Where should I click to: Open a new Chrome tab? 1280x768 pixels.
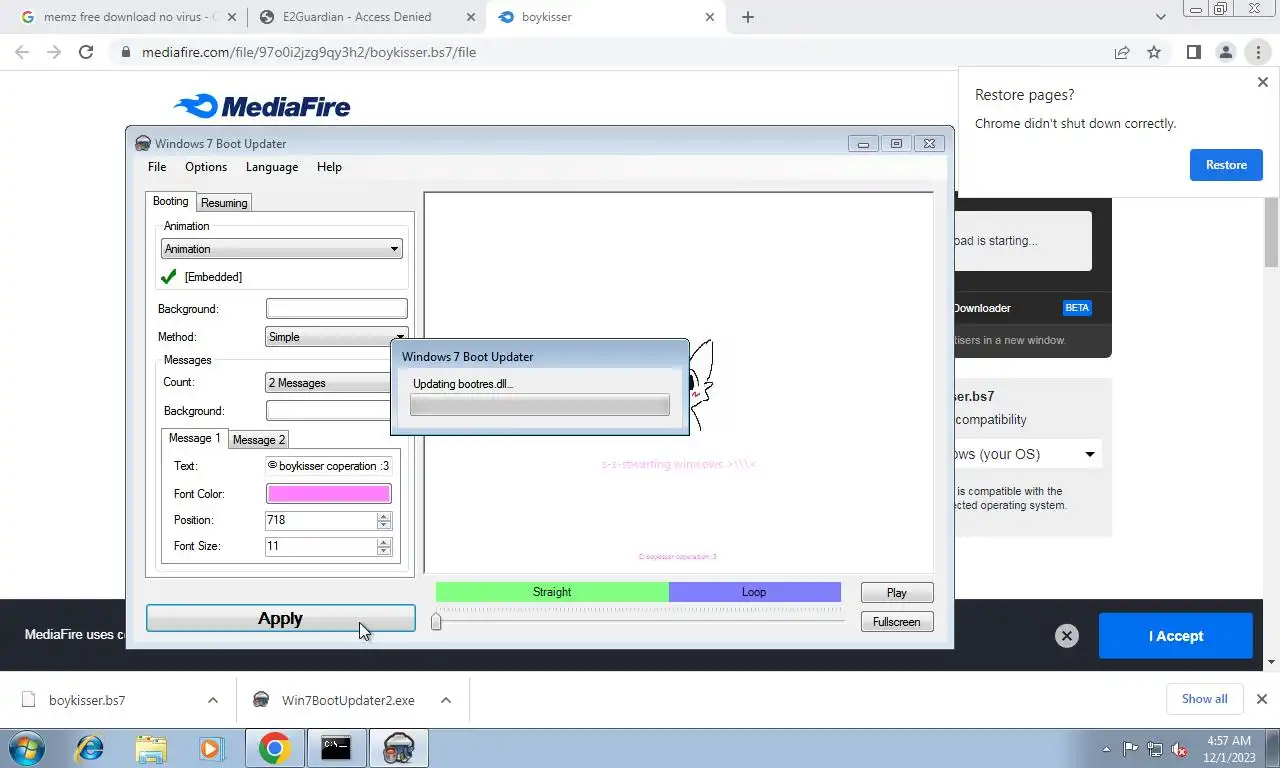(748, 17)
